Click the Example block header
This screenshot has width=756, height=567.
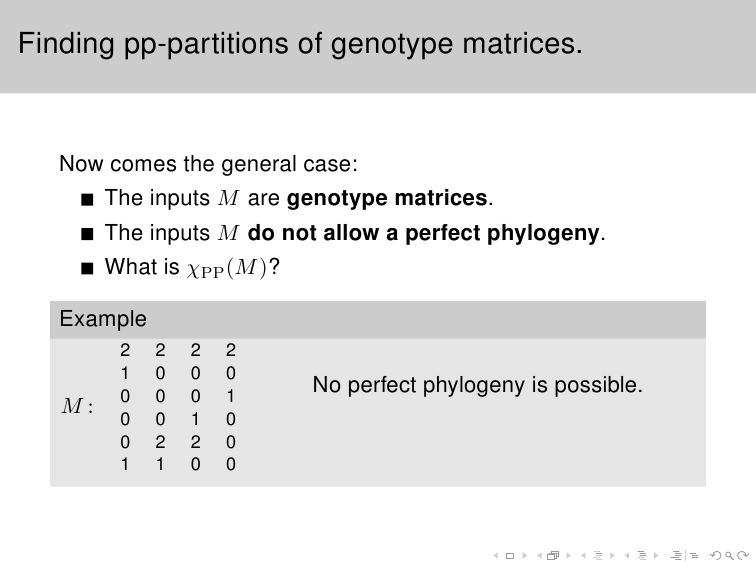coord(378,319)
